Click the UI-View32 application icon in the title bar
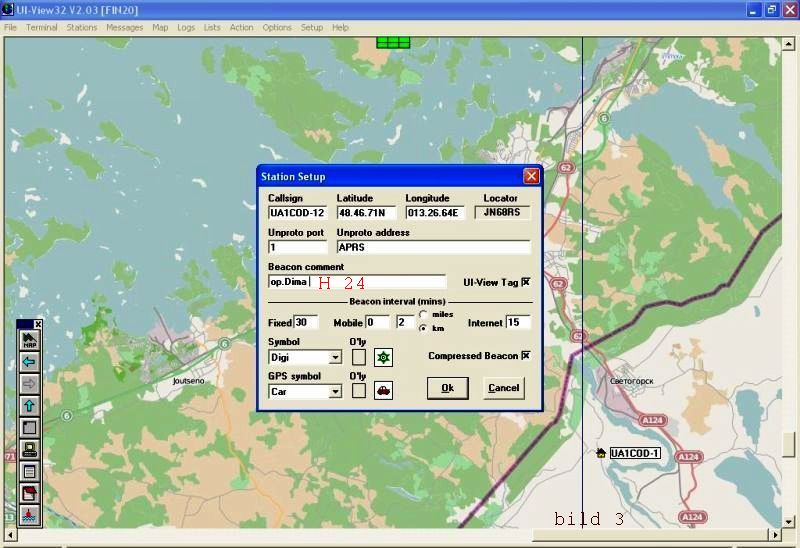The height and width of the screenshot is (548, 800). 7,9
